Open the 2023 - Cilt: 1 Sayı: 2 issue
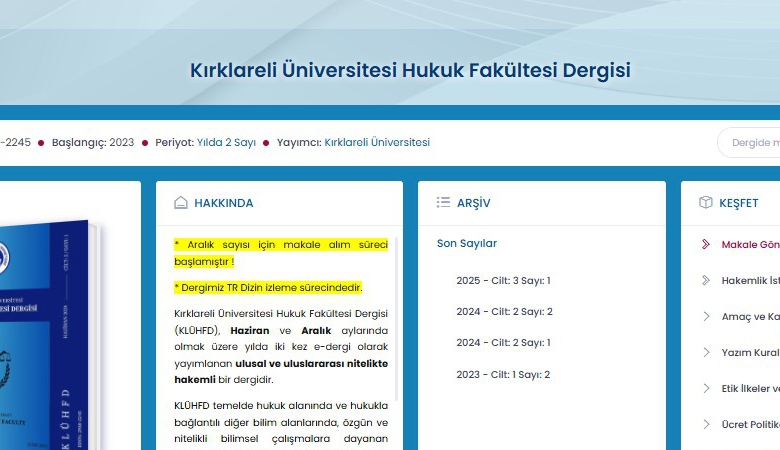Screen dimensions: 780x450 [x=504, y=375]
